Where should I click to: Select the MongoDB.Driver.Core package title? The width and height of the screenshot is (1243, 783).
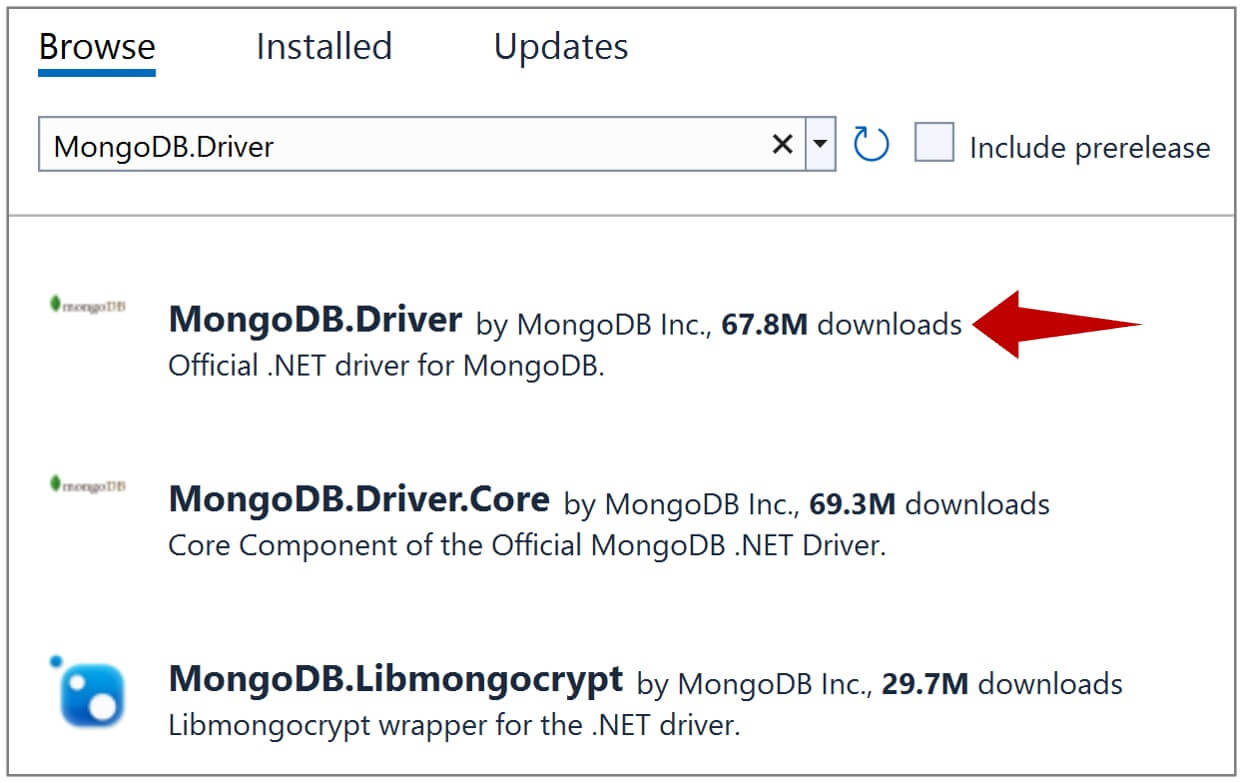point(359,499)
